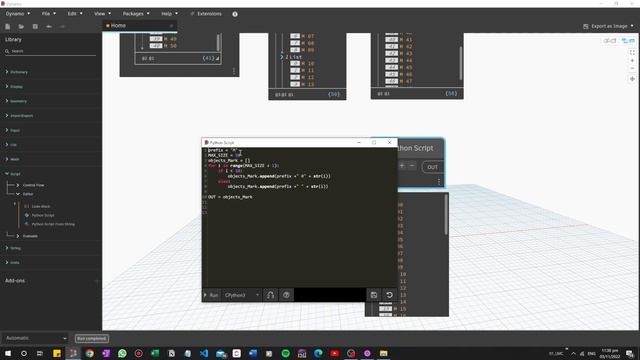Open the Extensions menu
The height and width of the screenshot is (360, 640).
tap(206, 14)
